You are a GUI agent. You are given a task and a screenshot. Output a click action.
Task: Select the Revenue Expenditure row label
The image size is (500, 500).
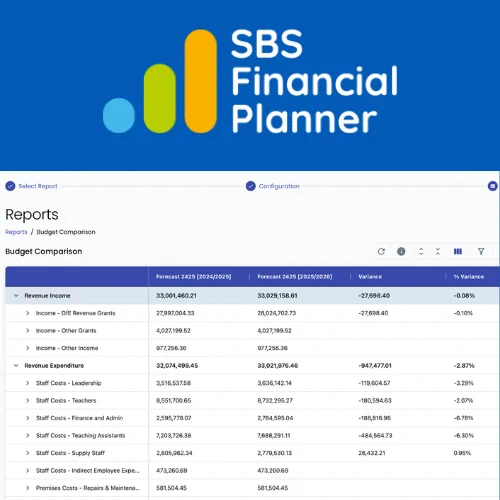(x=54, y=366)
